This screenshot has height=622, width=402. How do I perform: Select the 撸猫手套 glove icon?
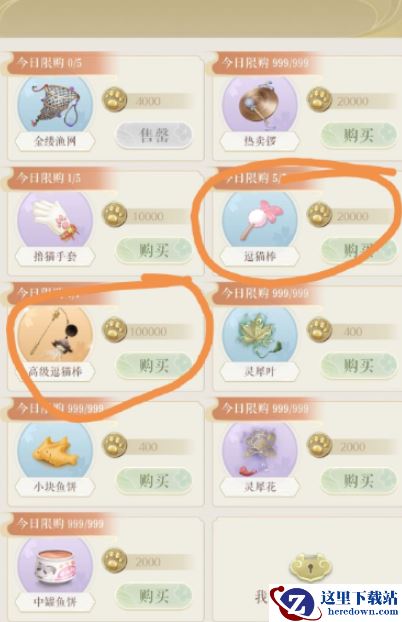coord(55,220)
